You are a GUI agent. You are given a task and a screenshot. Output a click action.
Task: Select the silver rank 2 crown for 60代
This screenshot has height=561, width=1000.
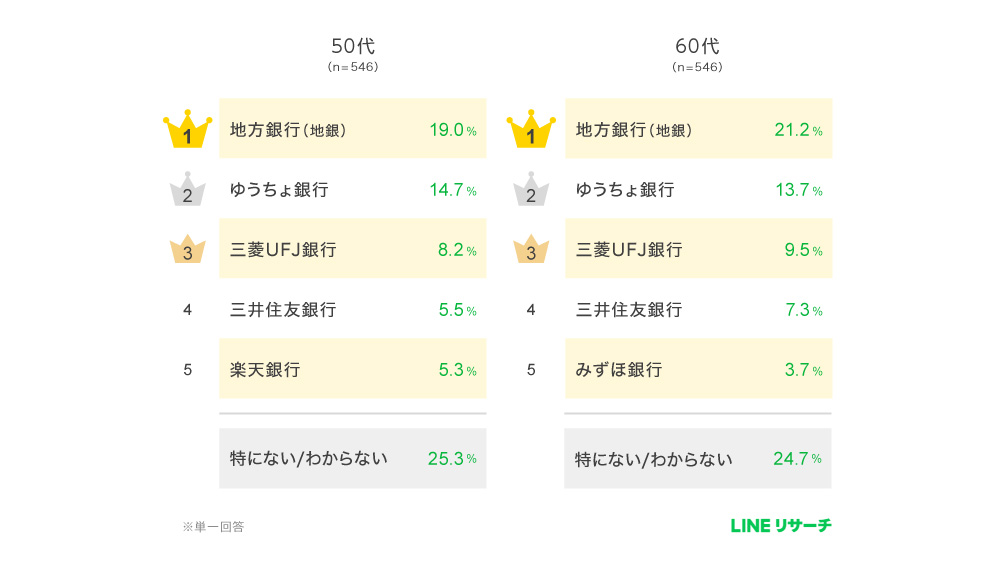[x=531, y=191]
